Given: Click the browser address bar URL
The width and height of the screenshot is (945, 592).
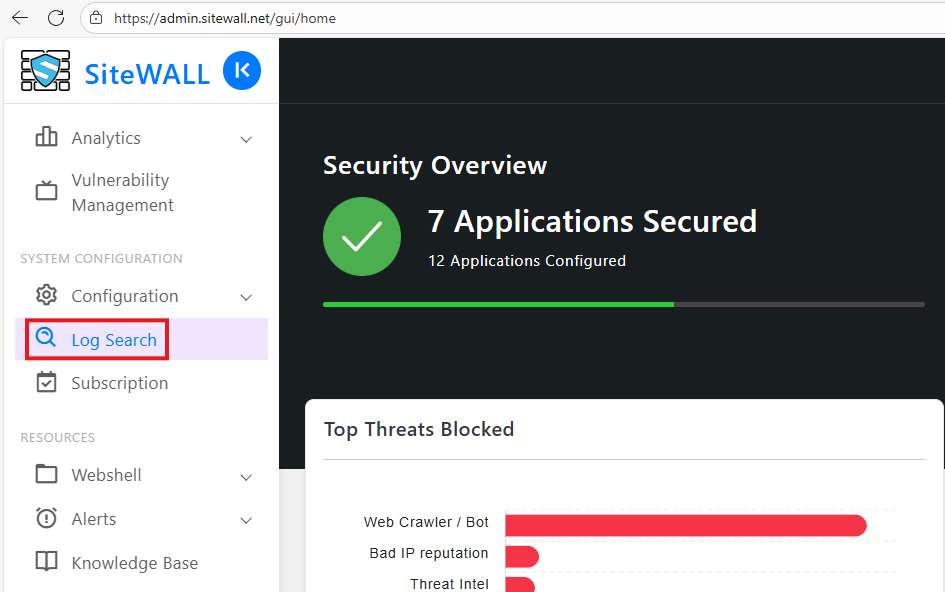Looking at the screenshot, I should pyautogui.click(x=224, y=18).
